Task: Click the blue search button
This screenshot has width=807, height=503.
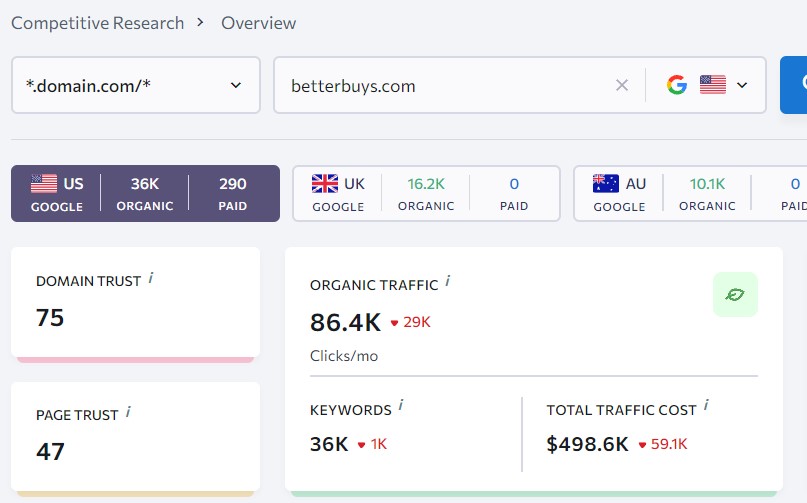Action: [x=794, y=85]
